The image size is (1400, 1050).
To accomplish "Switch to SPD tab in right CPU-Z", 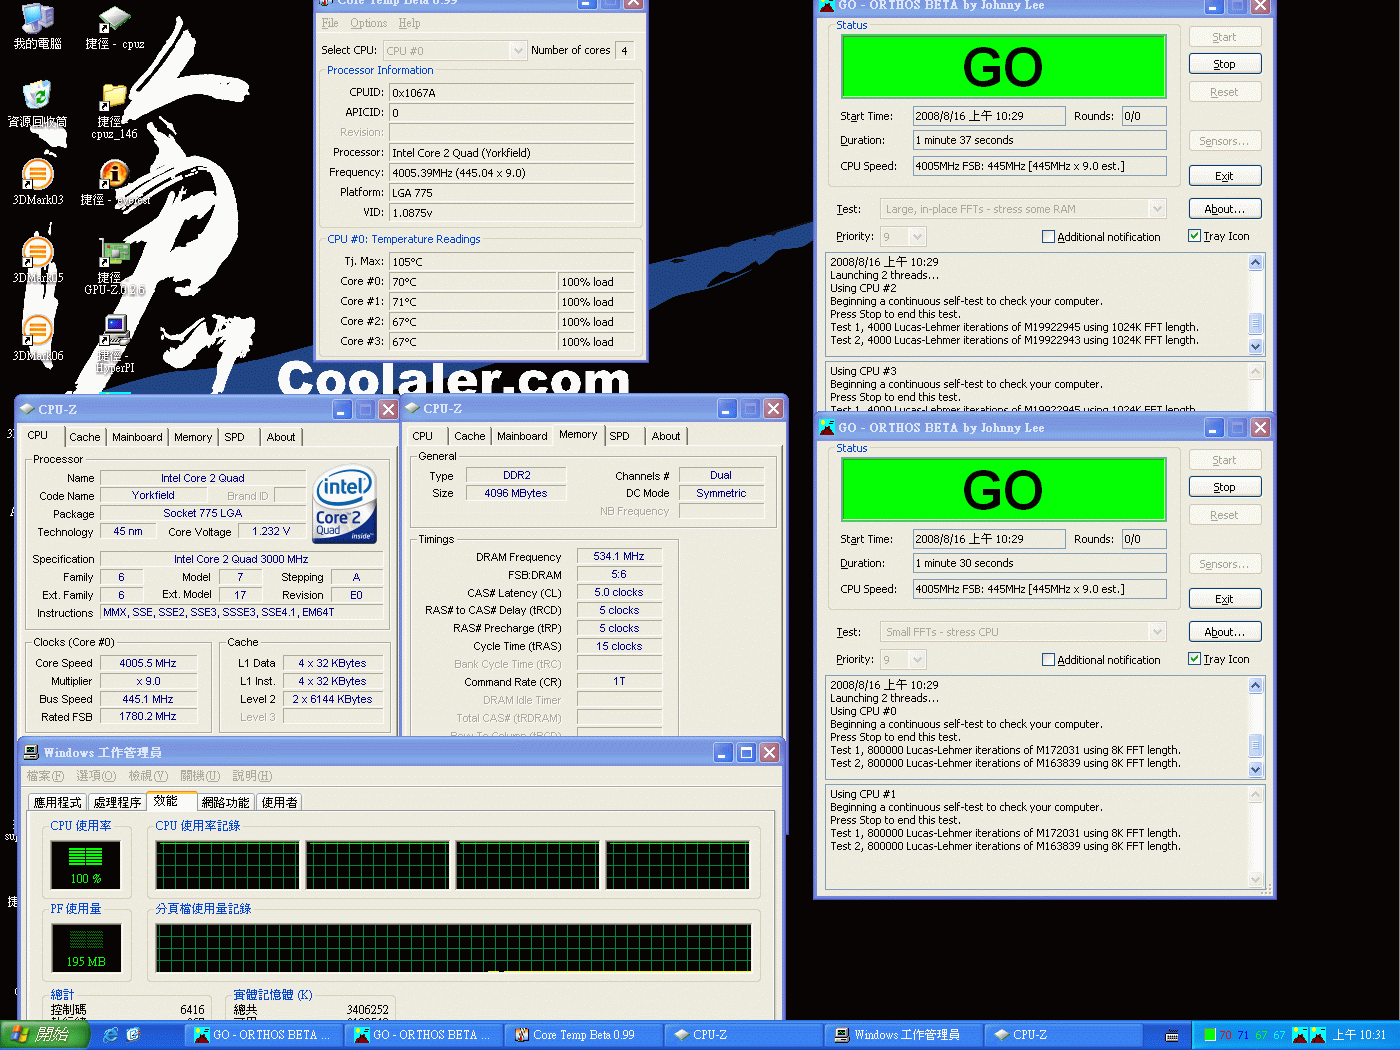I will pyautogui.click(x=619, y=436).
